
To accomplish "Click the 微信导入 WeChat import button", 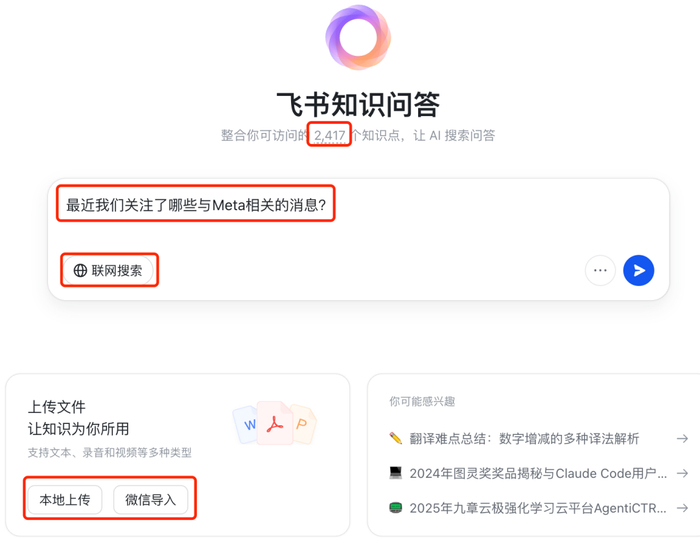I will click(x=151, y=499).
